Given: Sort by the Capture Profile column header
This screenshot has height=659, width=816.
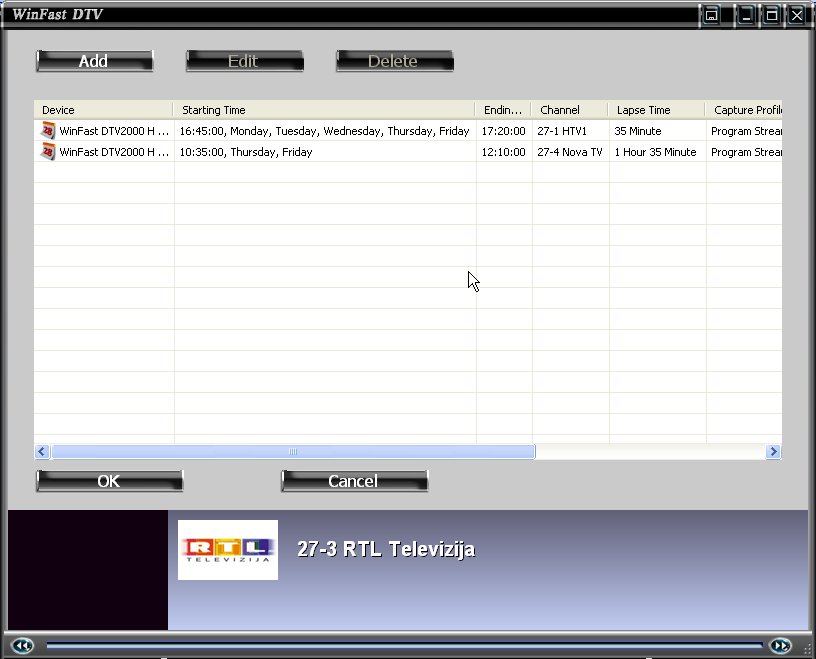Looking at the screenshot, I should [744, 110].
